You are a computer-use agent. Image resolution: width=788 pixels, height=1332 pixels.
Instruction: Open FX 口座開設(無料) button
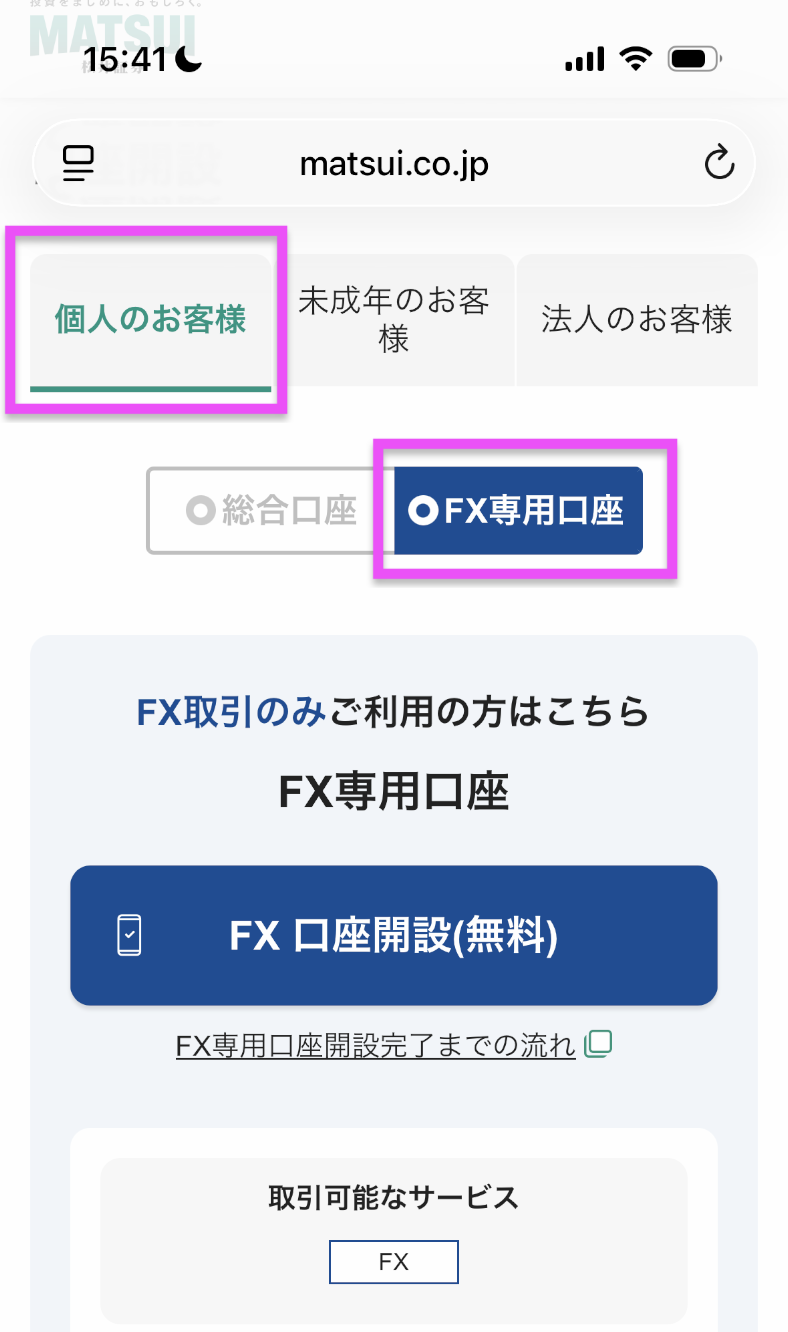click(394, 935)
